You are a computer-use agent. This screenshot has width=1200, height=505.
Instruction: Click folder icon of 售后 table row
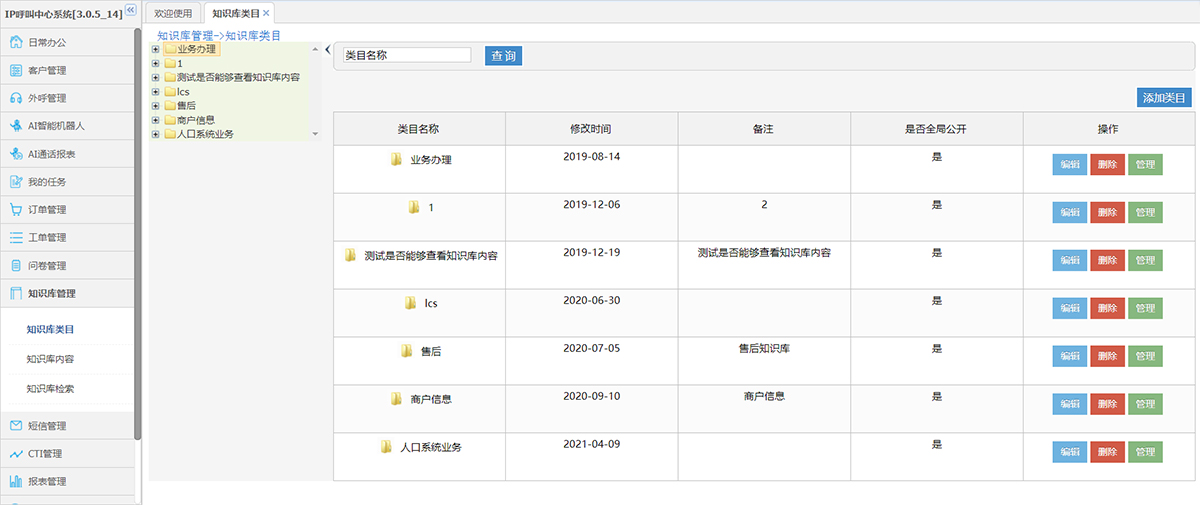click(407, 351)
